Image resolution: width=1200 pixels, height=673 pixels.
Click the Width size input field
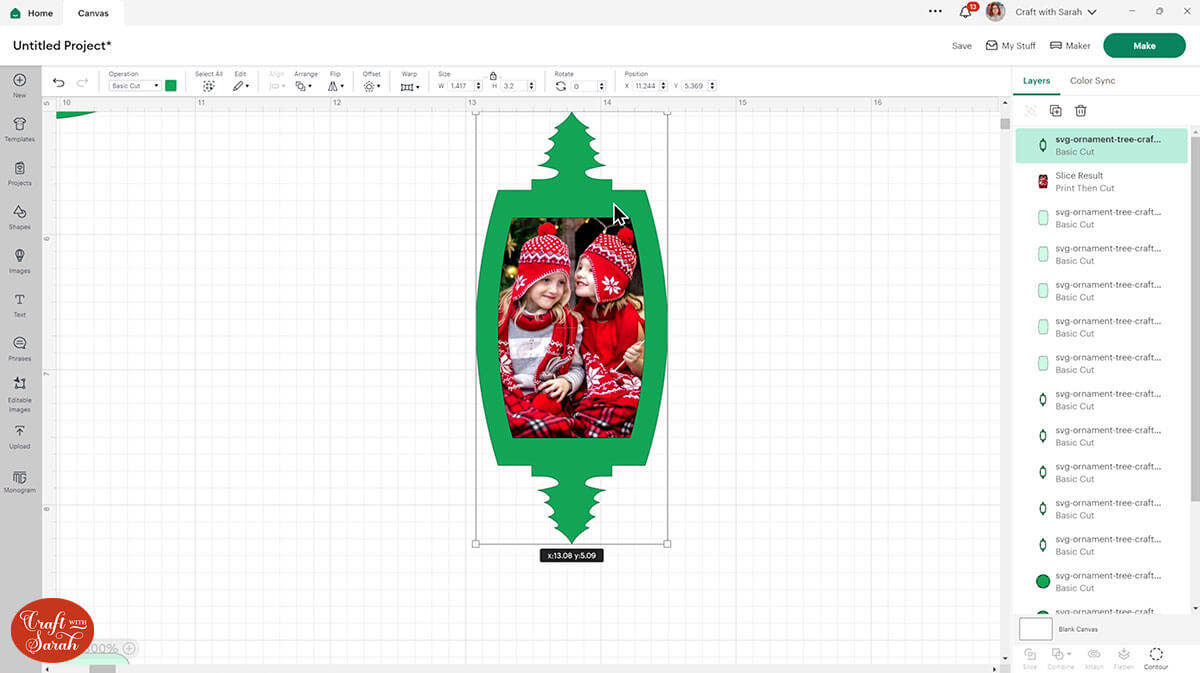click(x=459, y=86)
